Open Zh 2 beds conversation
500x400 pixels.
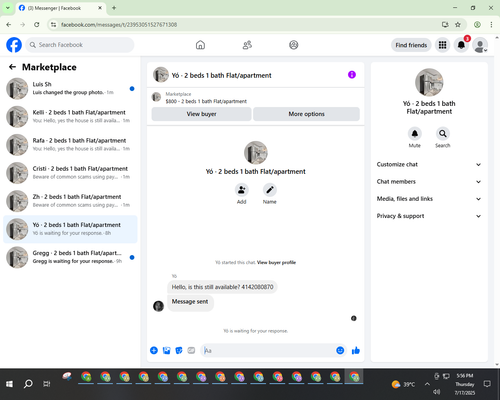click(x=70, y=201)
